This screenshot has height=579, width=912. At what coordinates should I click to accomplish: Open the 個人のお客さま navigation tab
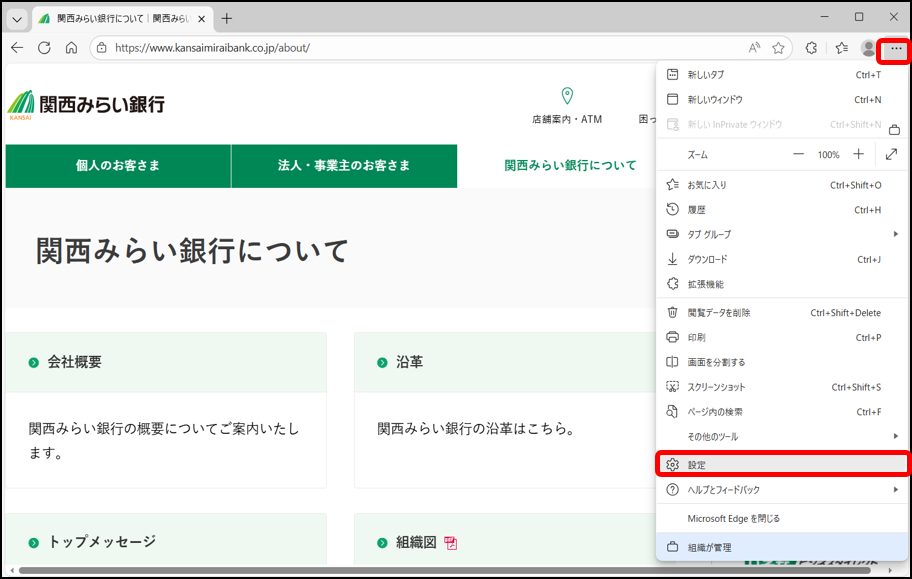(x=118, y=166)
